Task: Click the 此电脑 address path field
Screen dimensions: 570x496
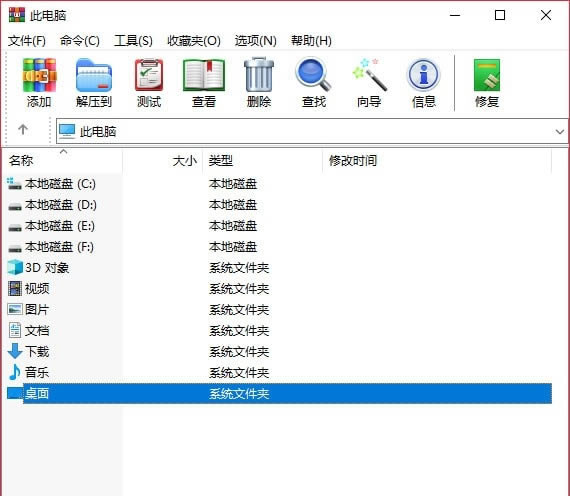Action: pos(312,131)
